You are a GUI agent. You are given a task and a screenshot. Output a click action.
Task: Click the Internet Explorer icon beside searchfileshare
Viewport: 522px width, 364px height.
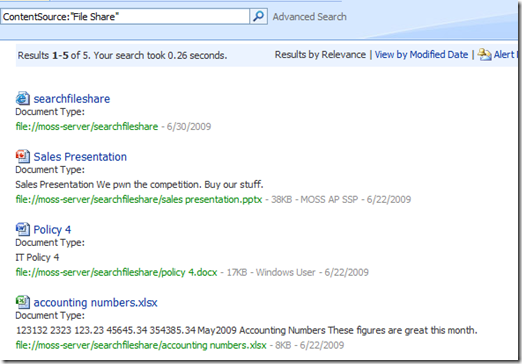[x=22, y=98]
